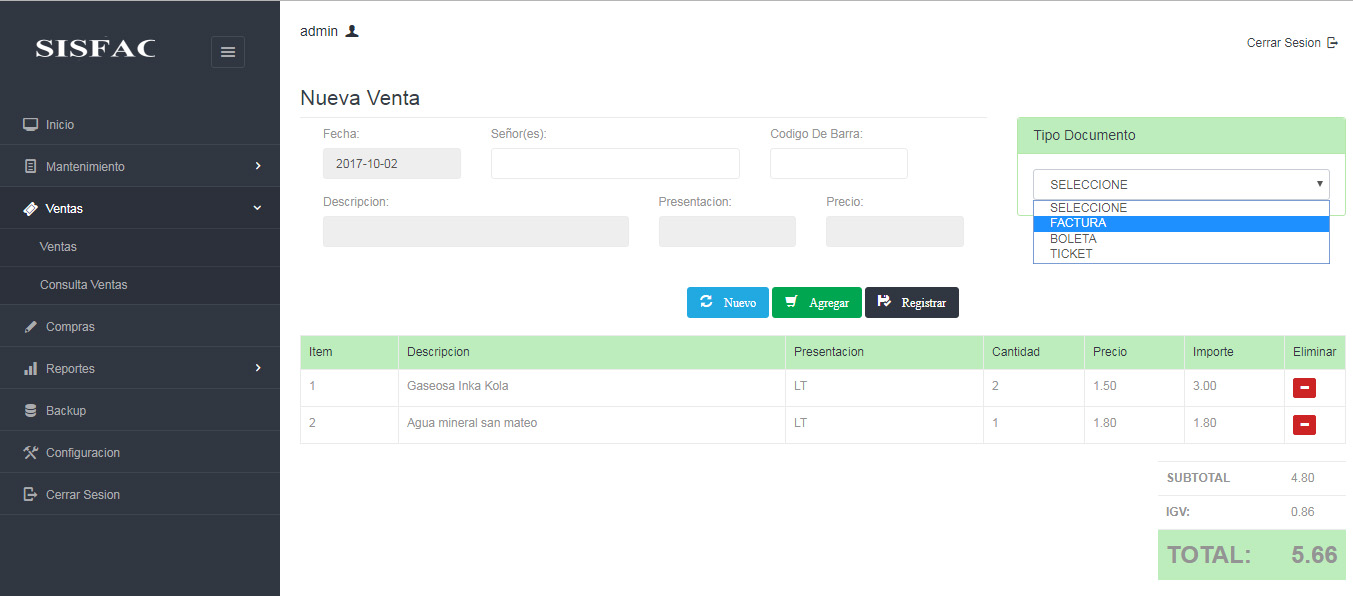The image size is (1353, 596).
Task: Delete Agua mineral san mateo row
Action: [1303, 424]
